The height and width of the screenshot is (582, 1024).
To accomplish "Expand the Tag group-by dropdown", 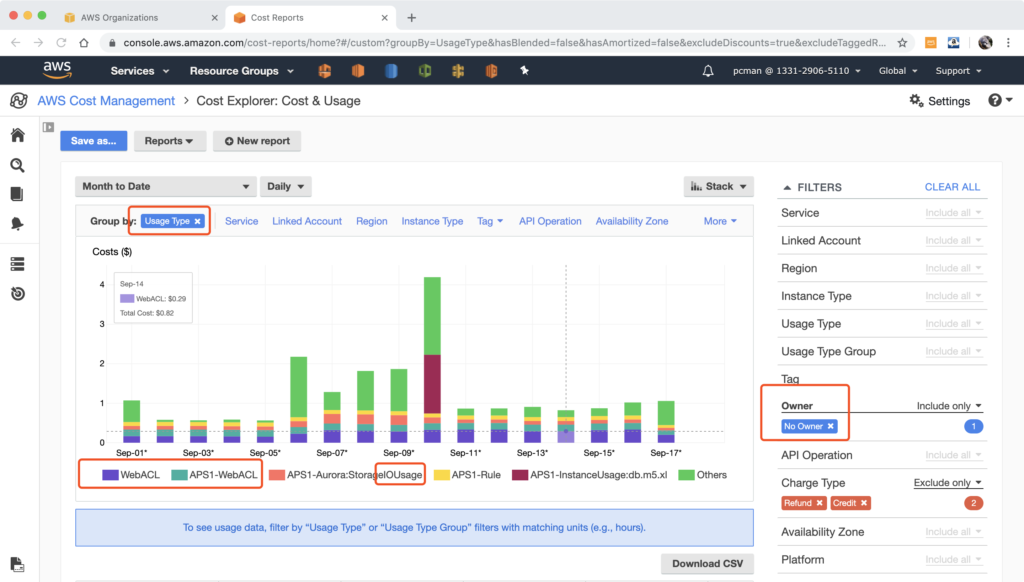I will 490,221.
